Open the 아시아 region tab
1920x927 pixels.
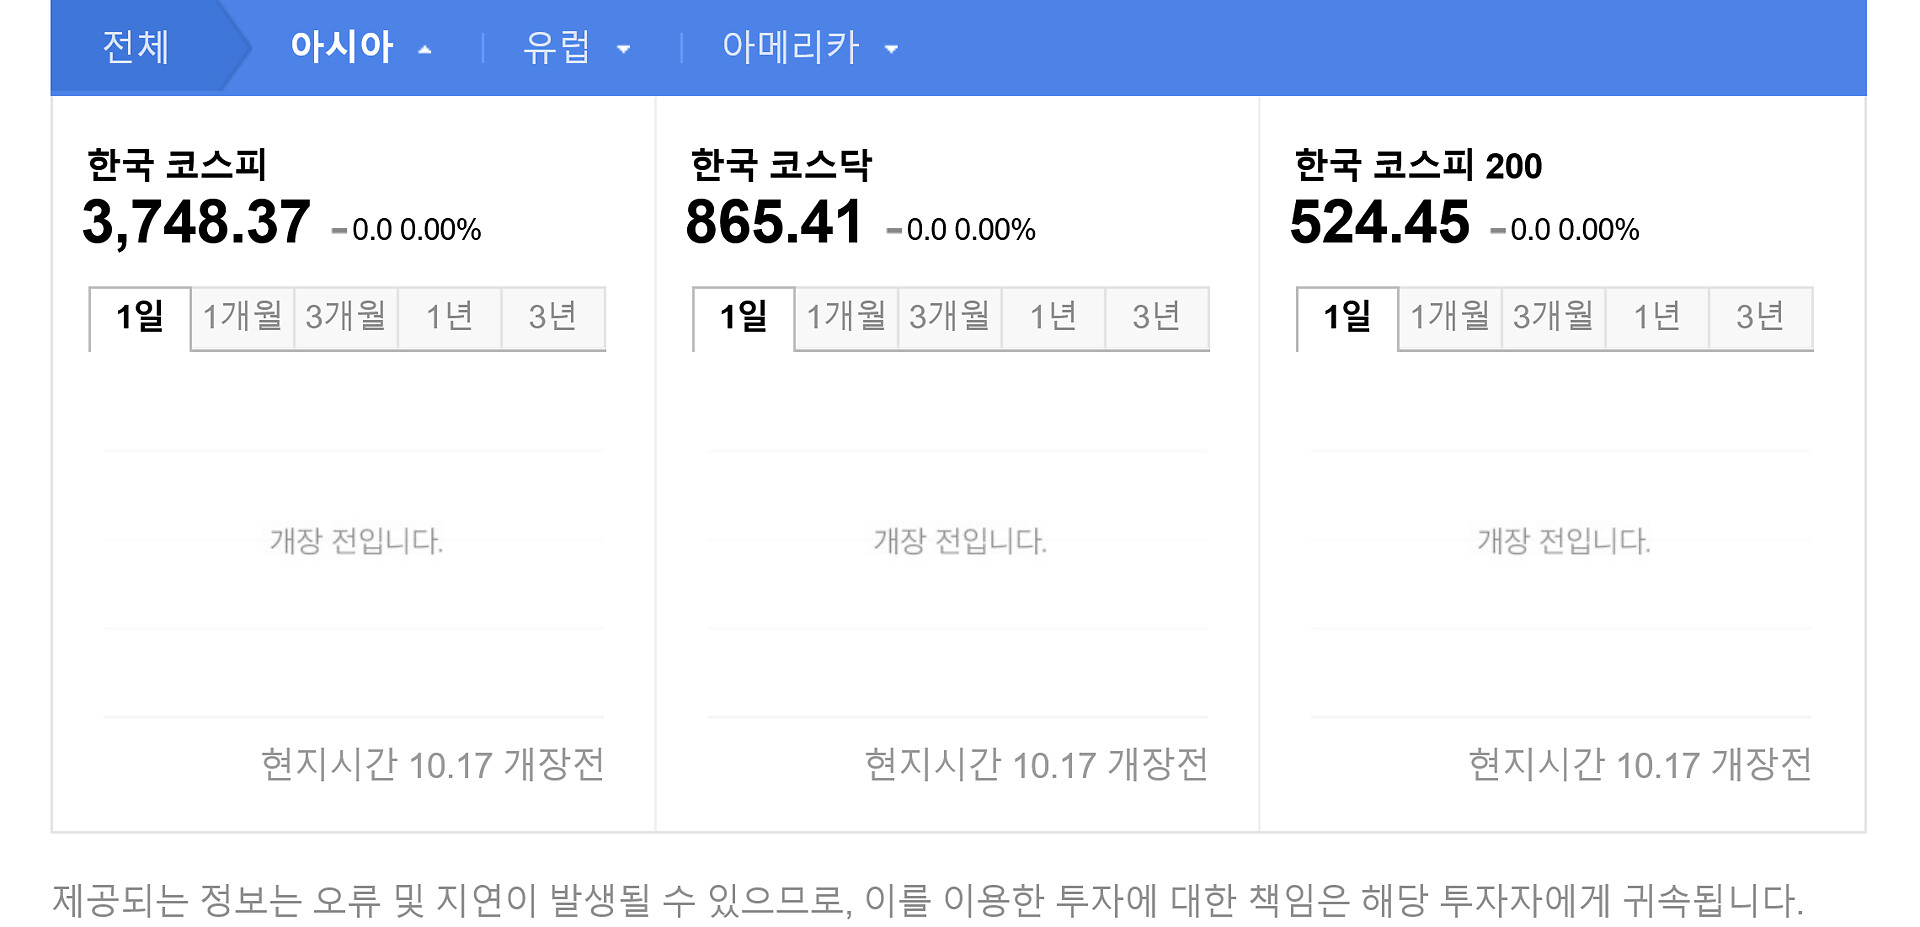click(342, 47)
